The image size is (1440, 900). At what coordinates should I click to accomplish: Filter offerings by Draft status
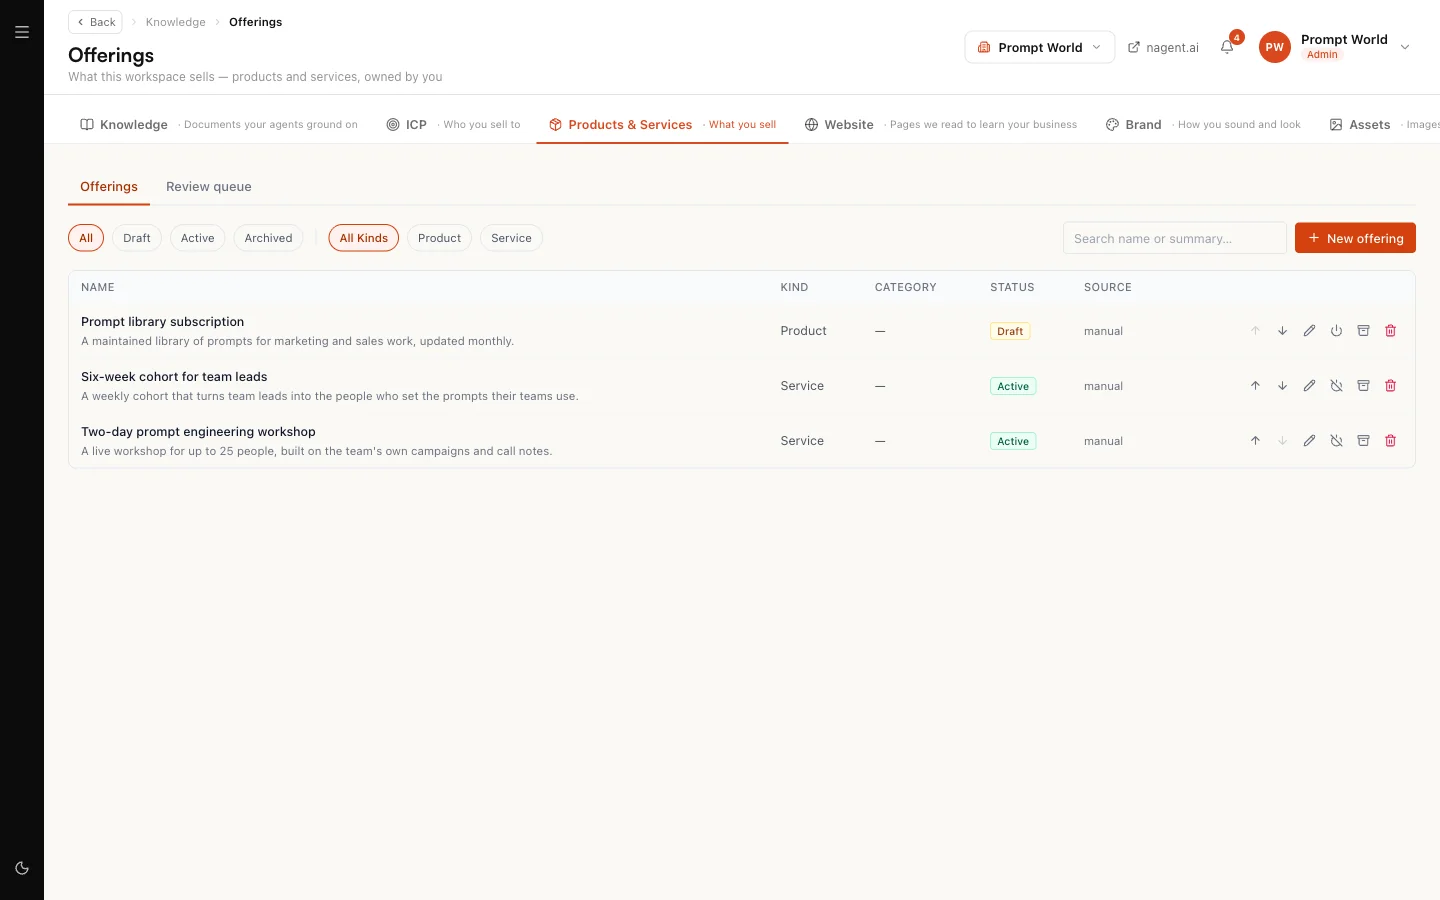[137, 238]
